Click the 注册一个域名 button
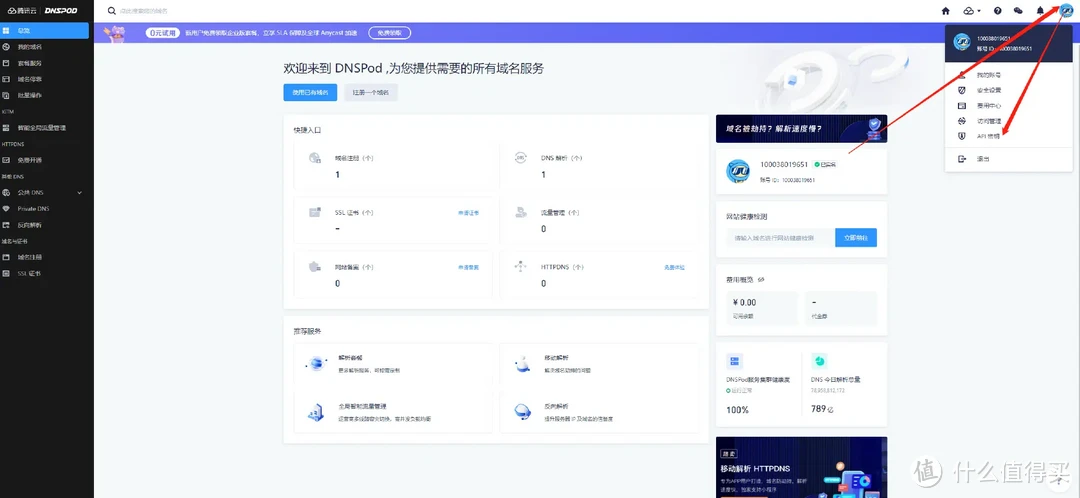 click(371, 92)
